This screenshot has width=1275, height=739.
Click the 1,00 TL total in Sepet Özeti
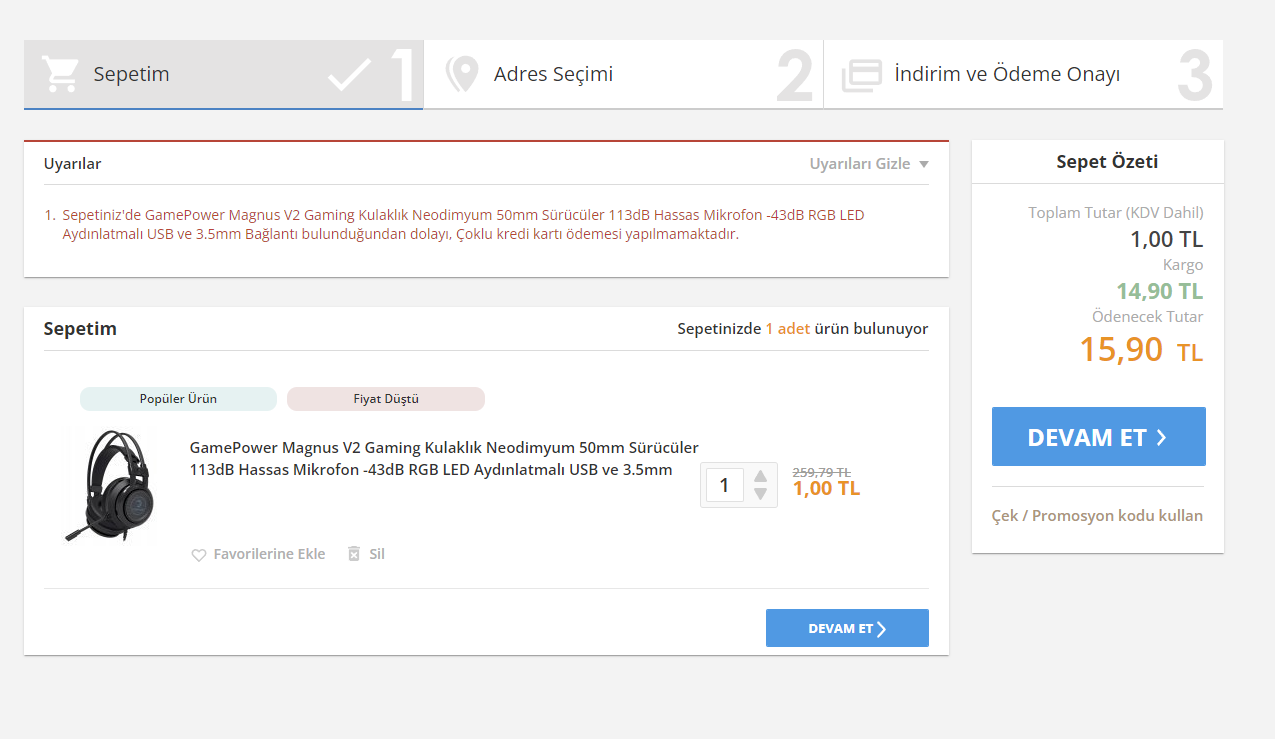point(1167,239)
